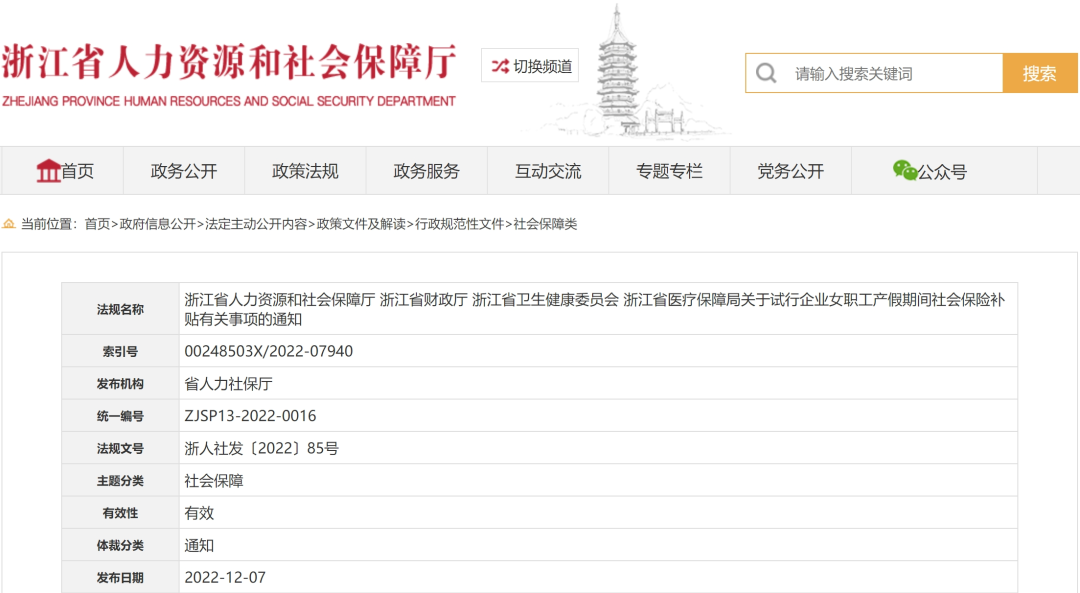1080x593 pixels.
Task: Follow the 法定主动公开内容 breadcrumb link
Action: click(256, 224)
